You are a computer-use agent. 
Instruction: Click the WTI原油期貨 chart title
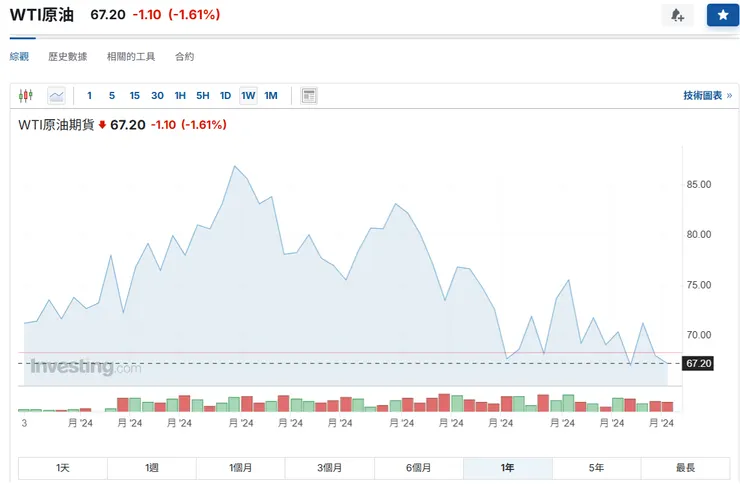click(57, 125)
